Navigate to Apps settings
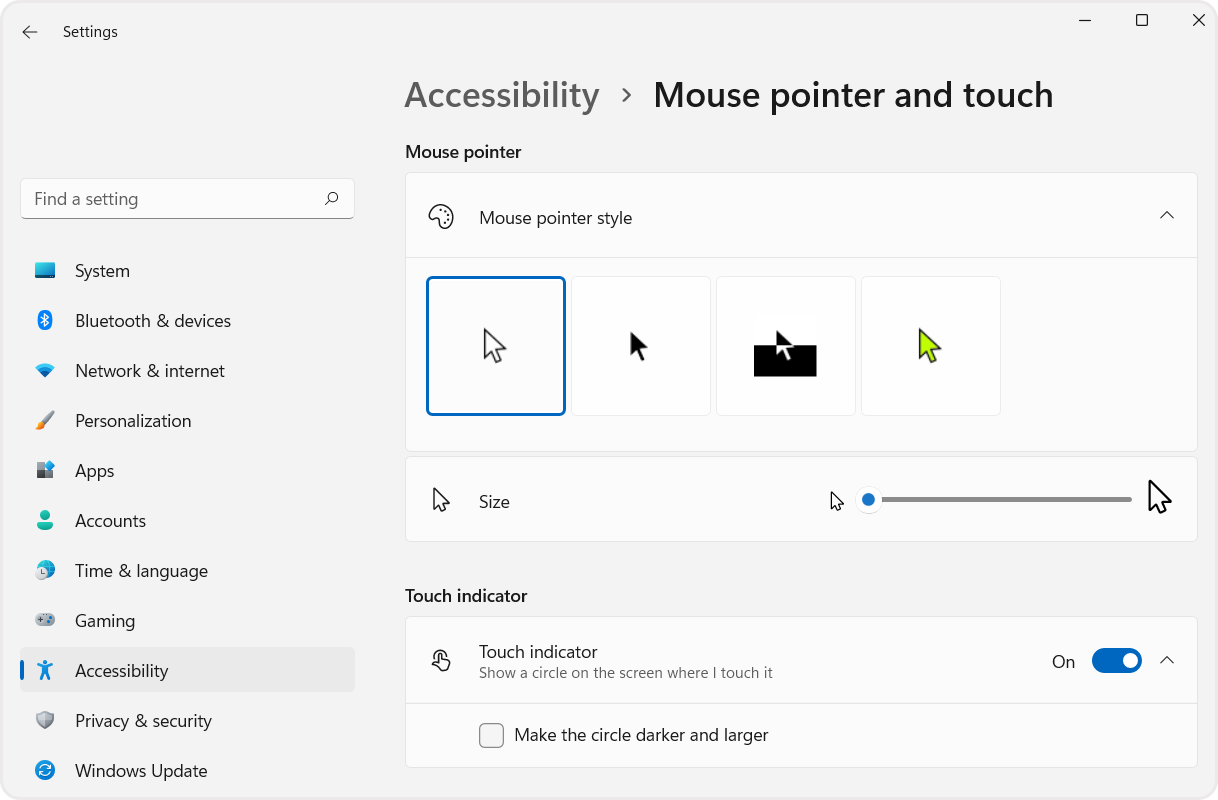1218x800 pixels. point(94,470)
